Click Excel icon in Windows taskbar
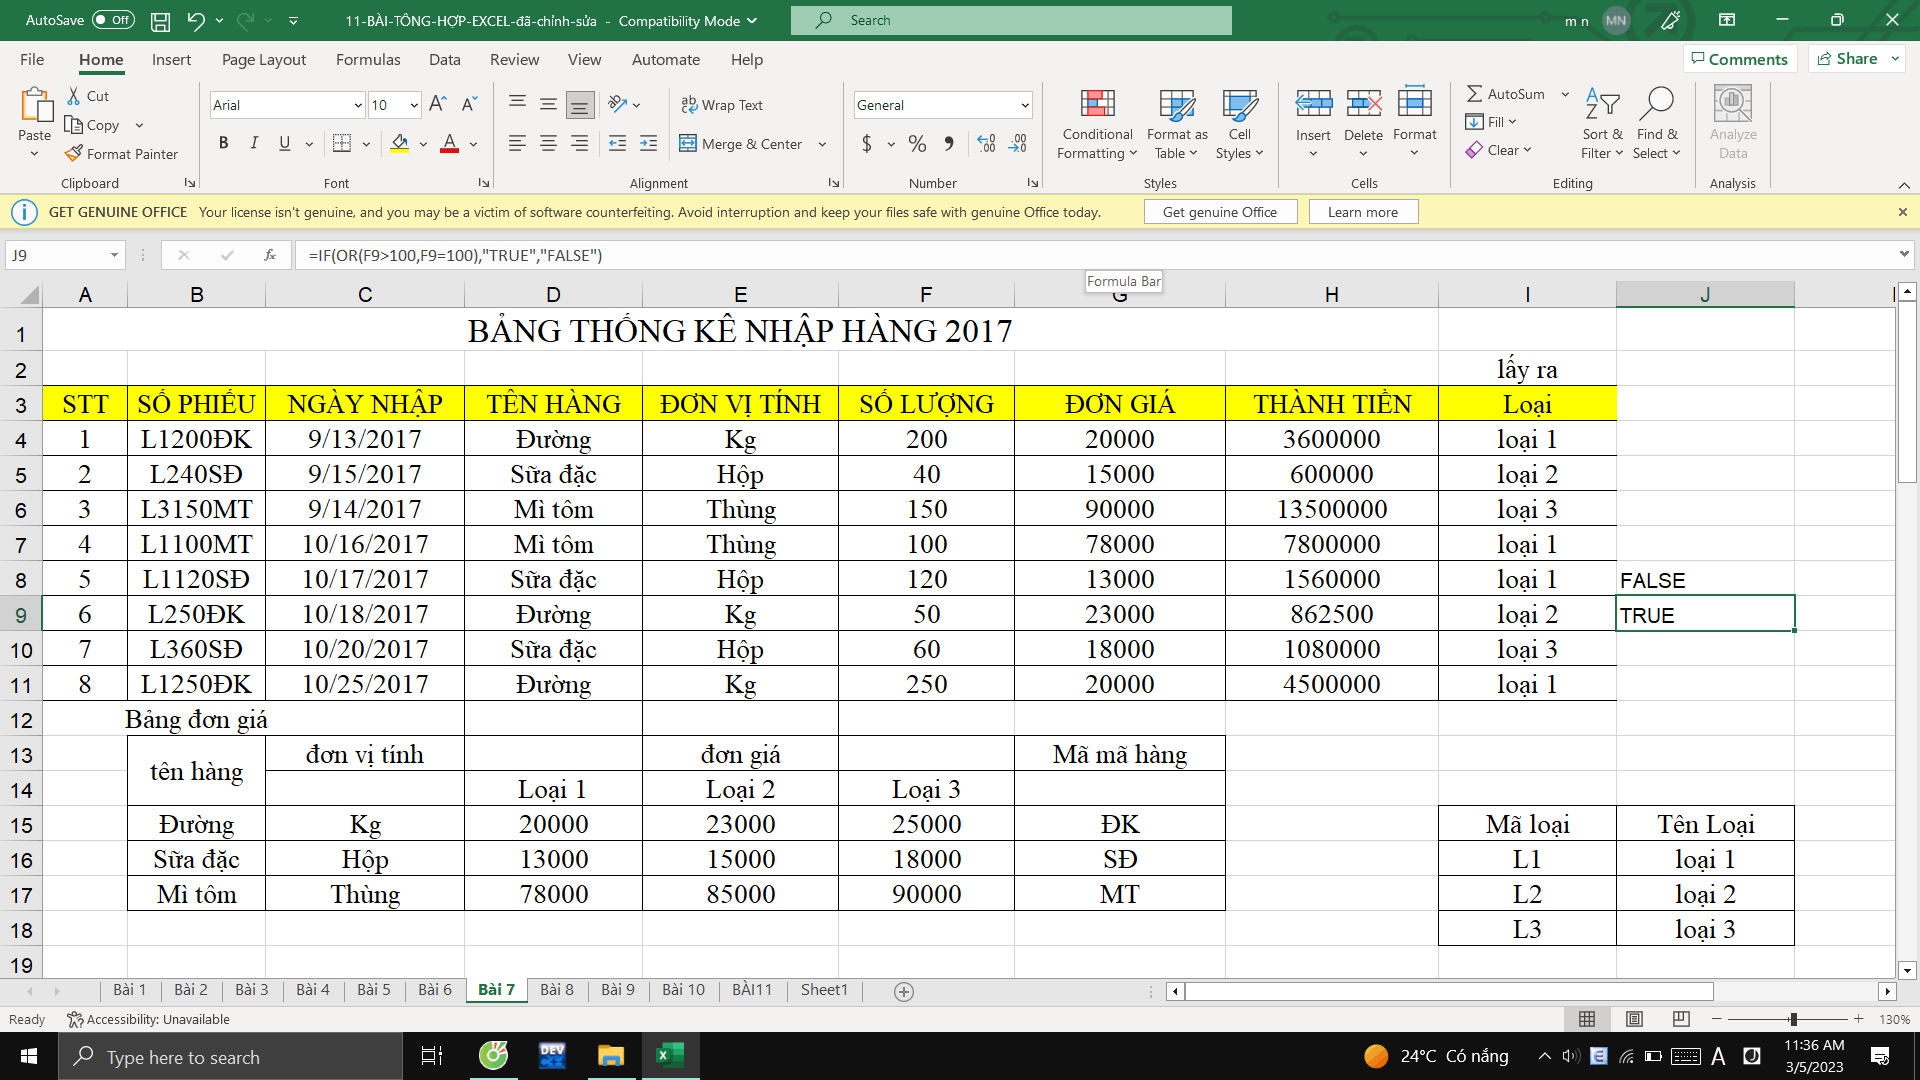This screenshot has height=1080, width=1920. 668,1056
